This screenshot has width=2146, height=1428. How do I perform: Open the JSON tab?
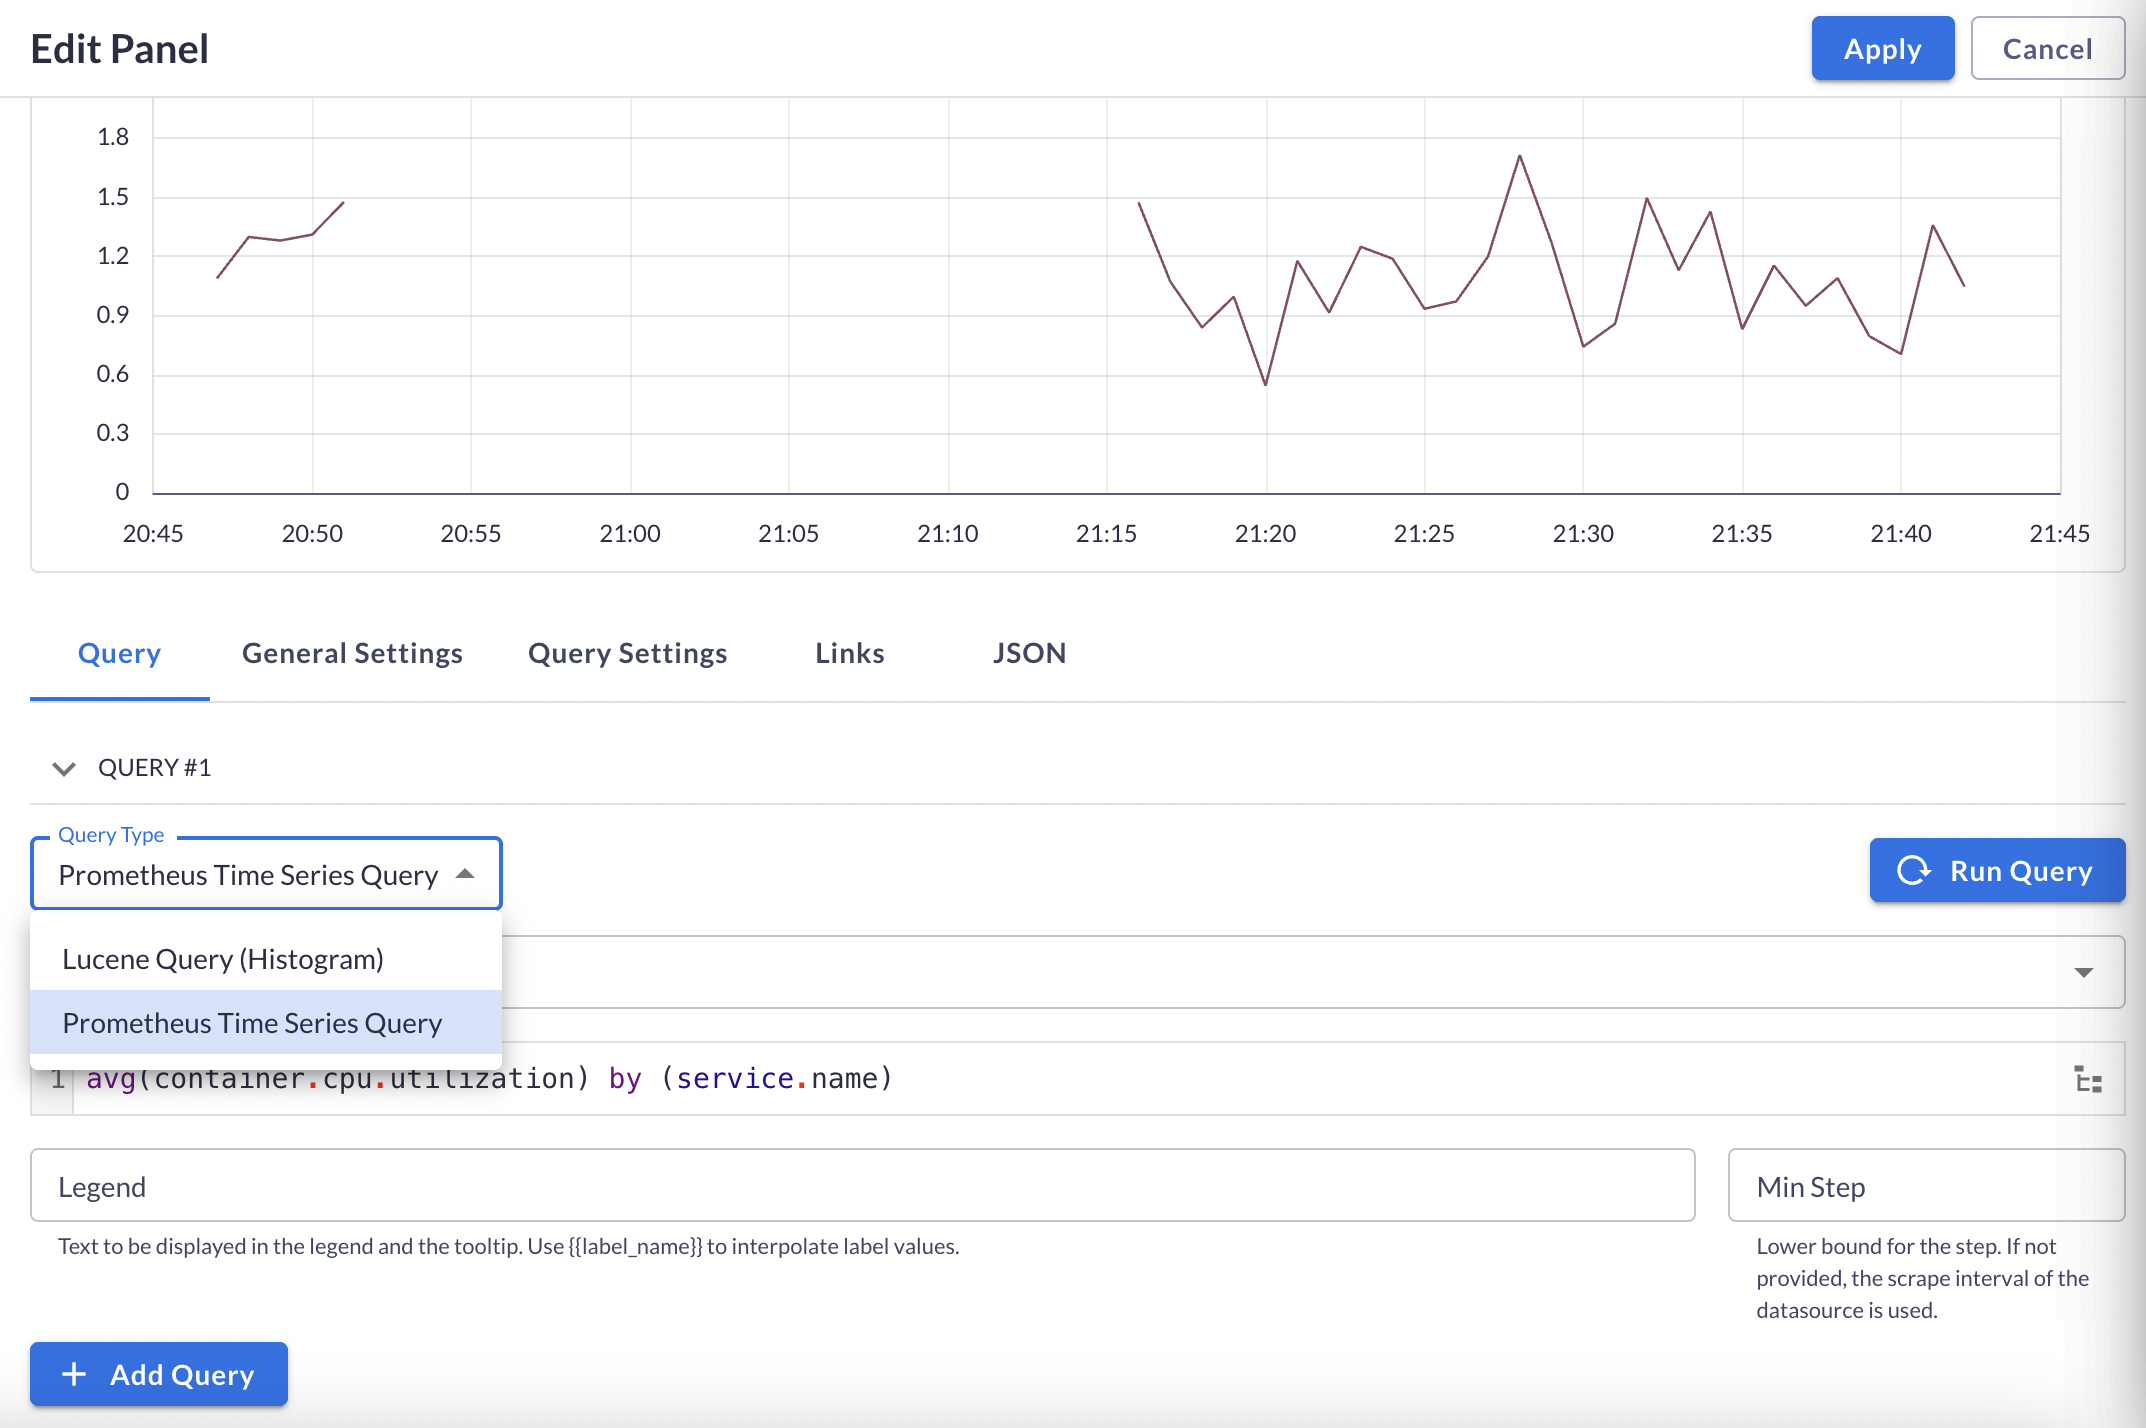pos(1029,653)
